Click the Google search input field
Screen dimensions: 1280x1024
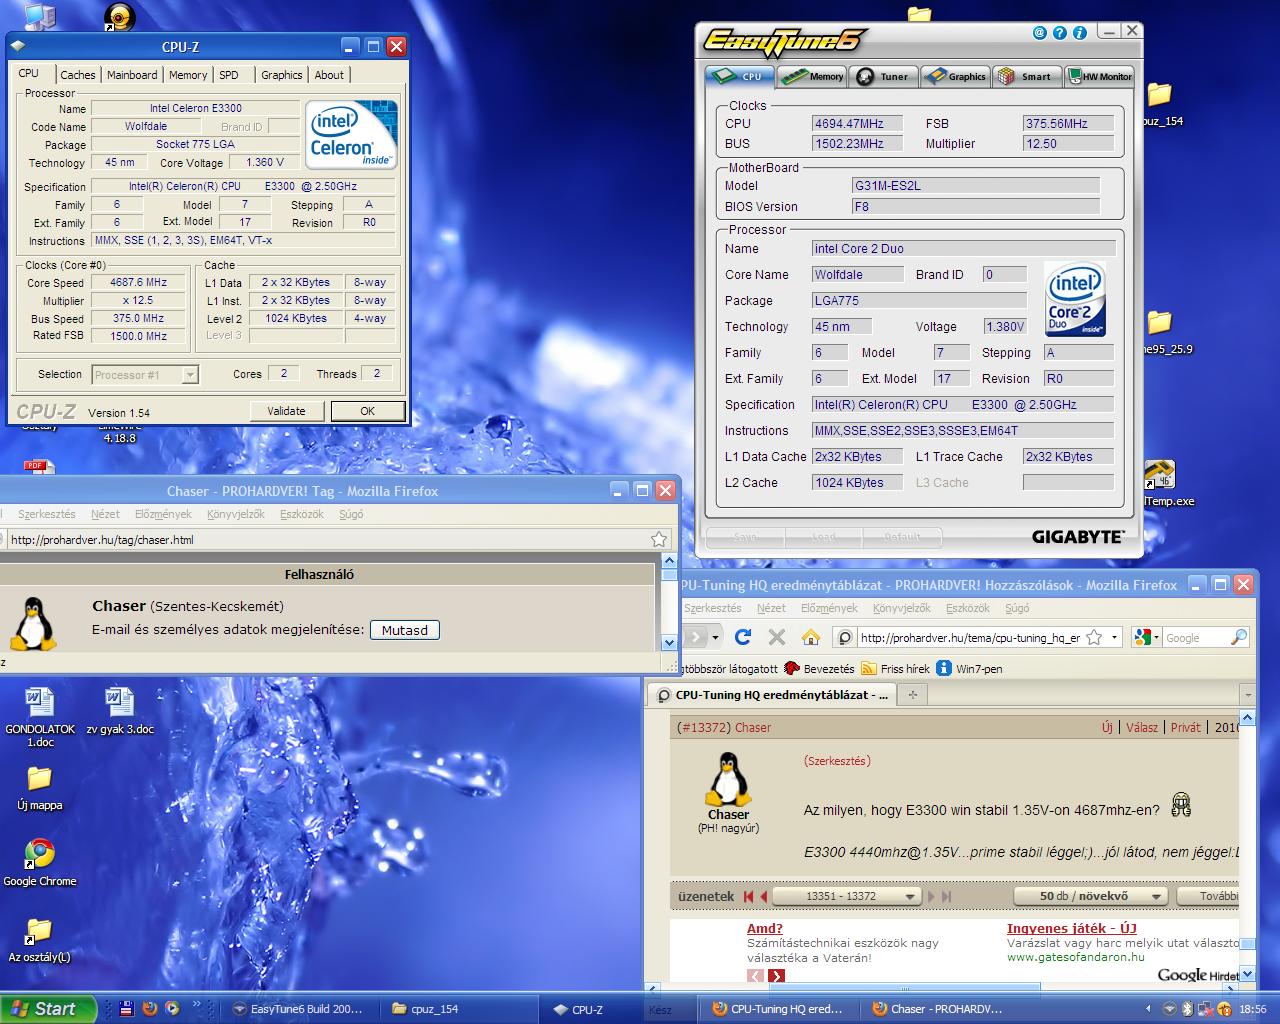(x=1196, y=637)
